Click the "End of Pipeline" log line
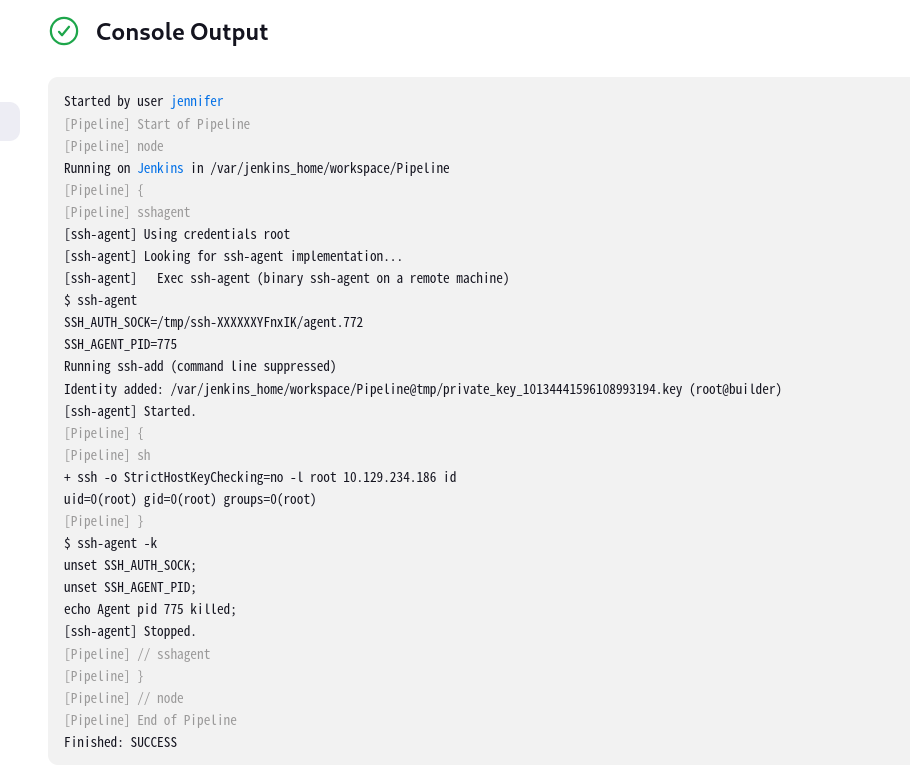The width and height of the screenshot is (910, 779). [x=150, y=720]
